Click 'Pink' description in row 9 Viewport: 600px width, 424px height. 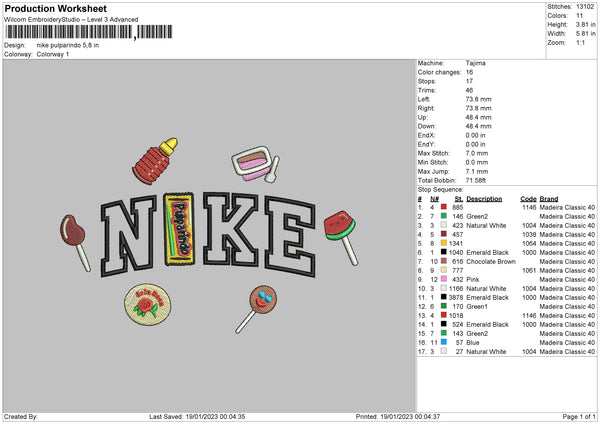[x=473, y=279]
